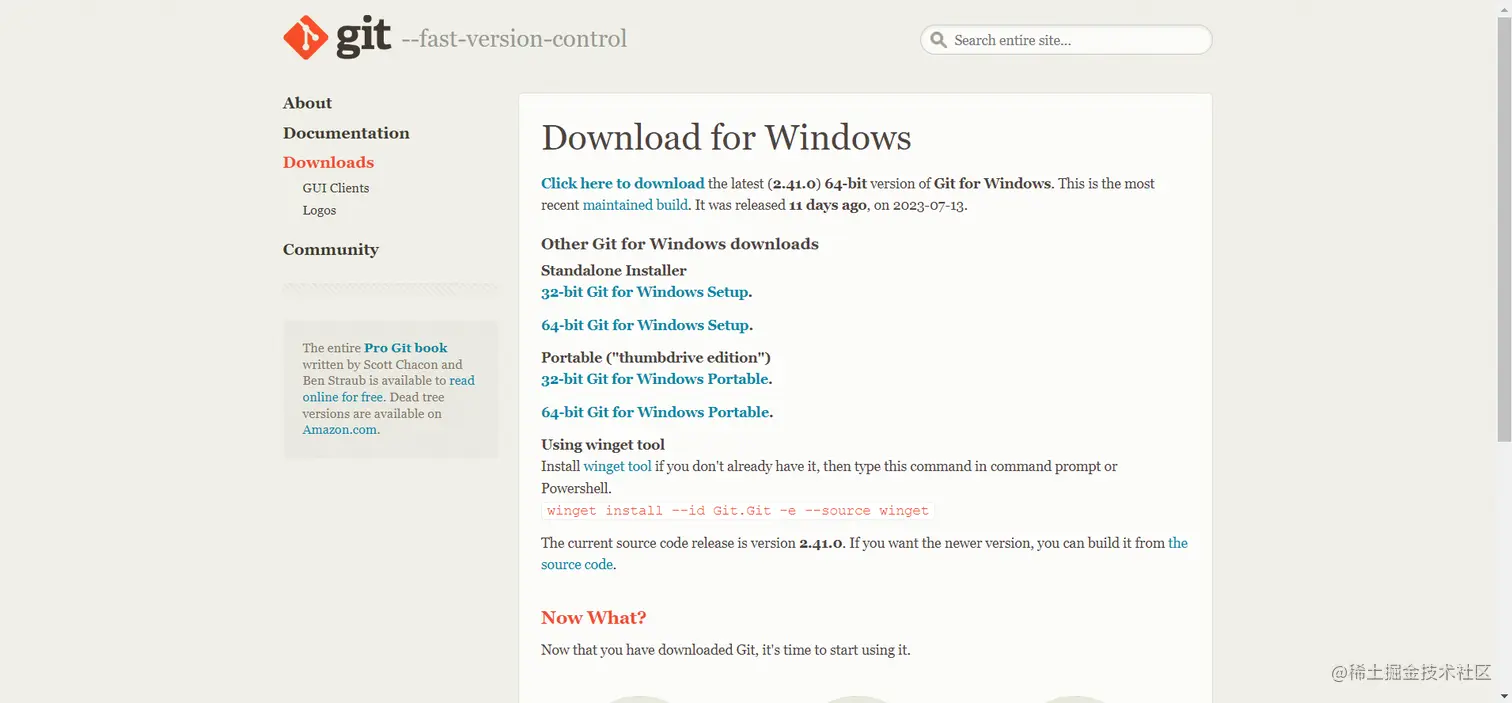Click the scrollbar up arrow
The height and width of the screenshot is (703, 1512).
[1504, 8]
